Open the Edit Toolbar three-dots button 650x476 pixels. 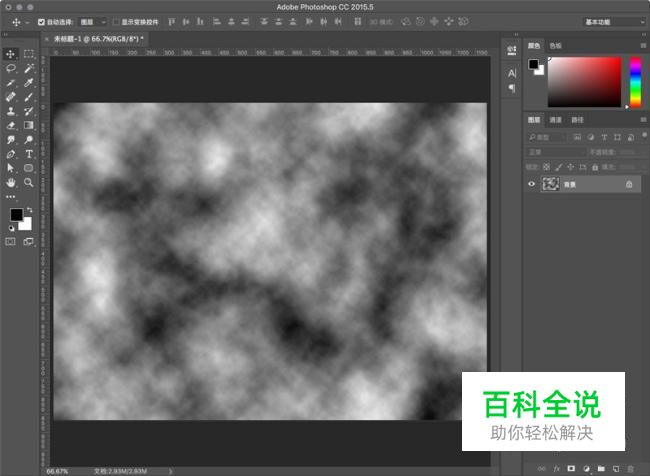[10, 197]
